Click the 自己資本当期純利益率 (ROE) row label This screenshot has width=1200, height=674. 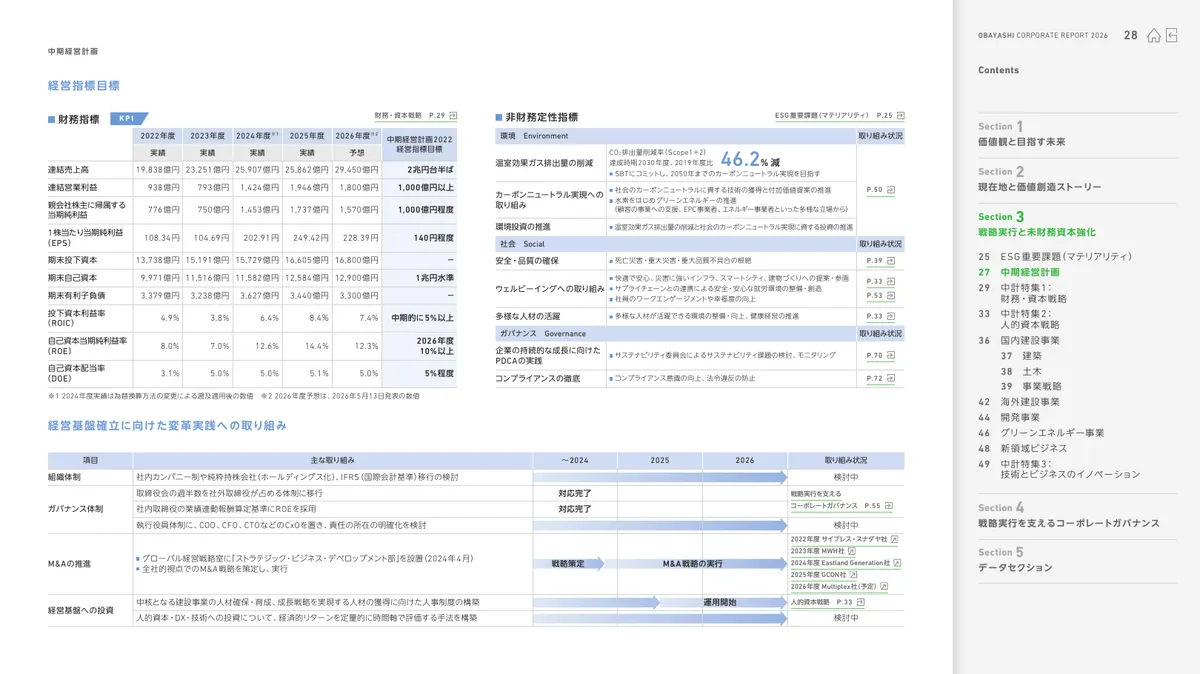point(87,346)
